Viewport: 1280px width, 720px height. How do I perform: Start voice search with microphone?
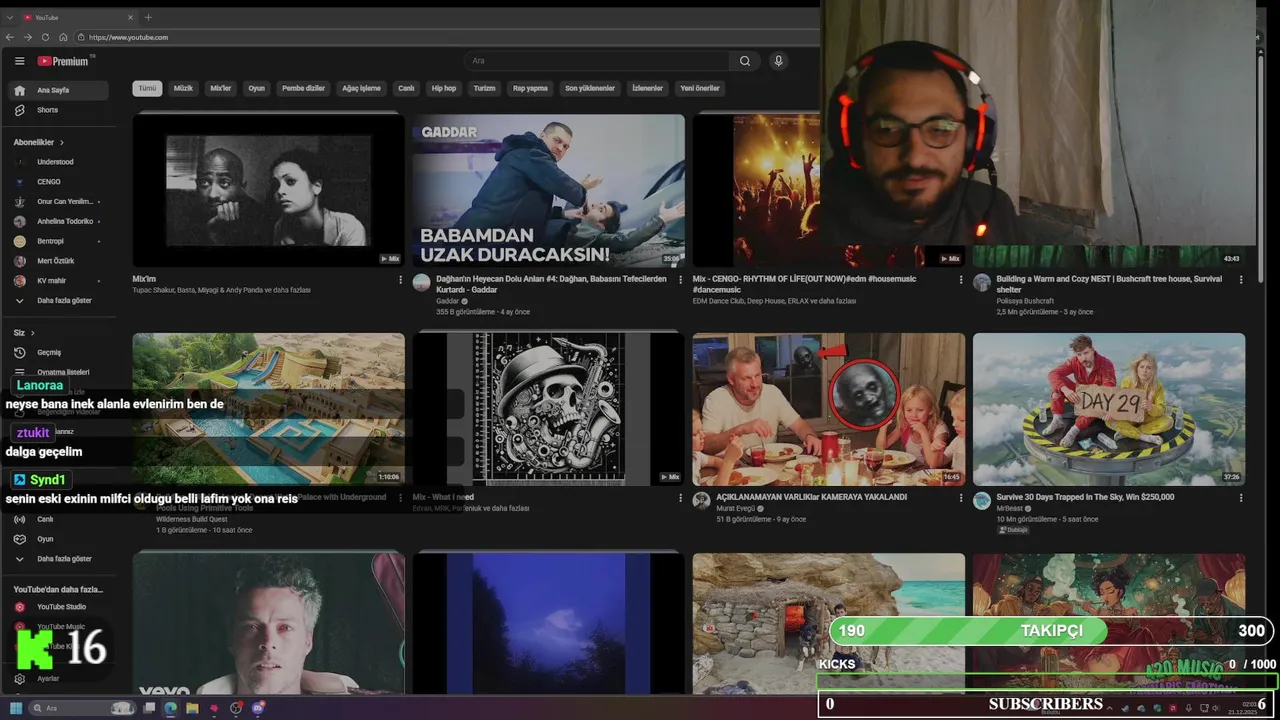(x=779, y=61)
